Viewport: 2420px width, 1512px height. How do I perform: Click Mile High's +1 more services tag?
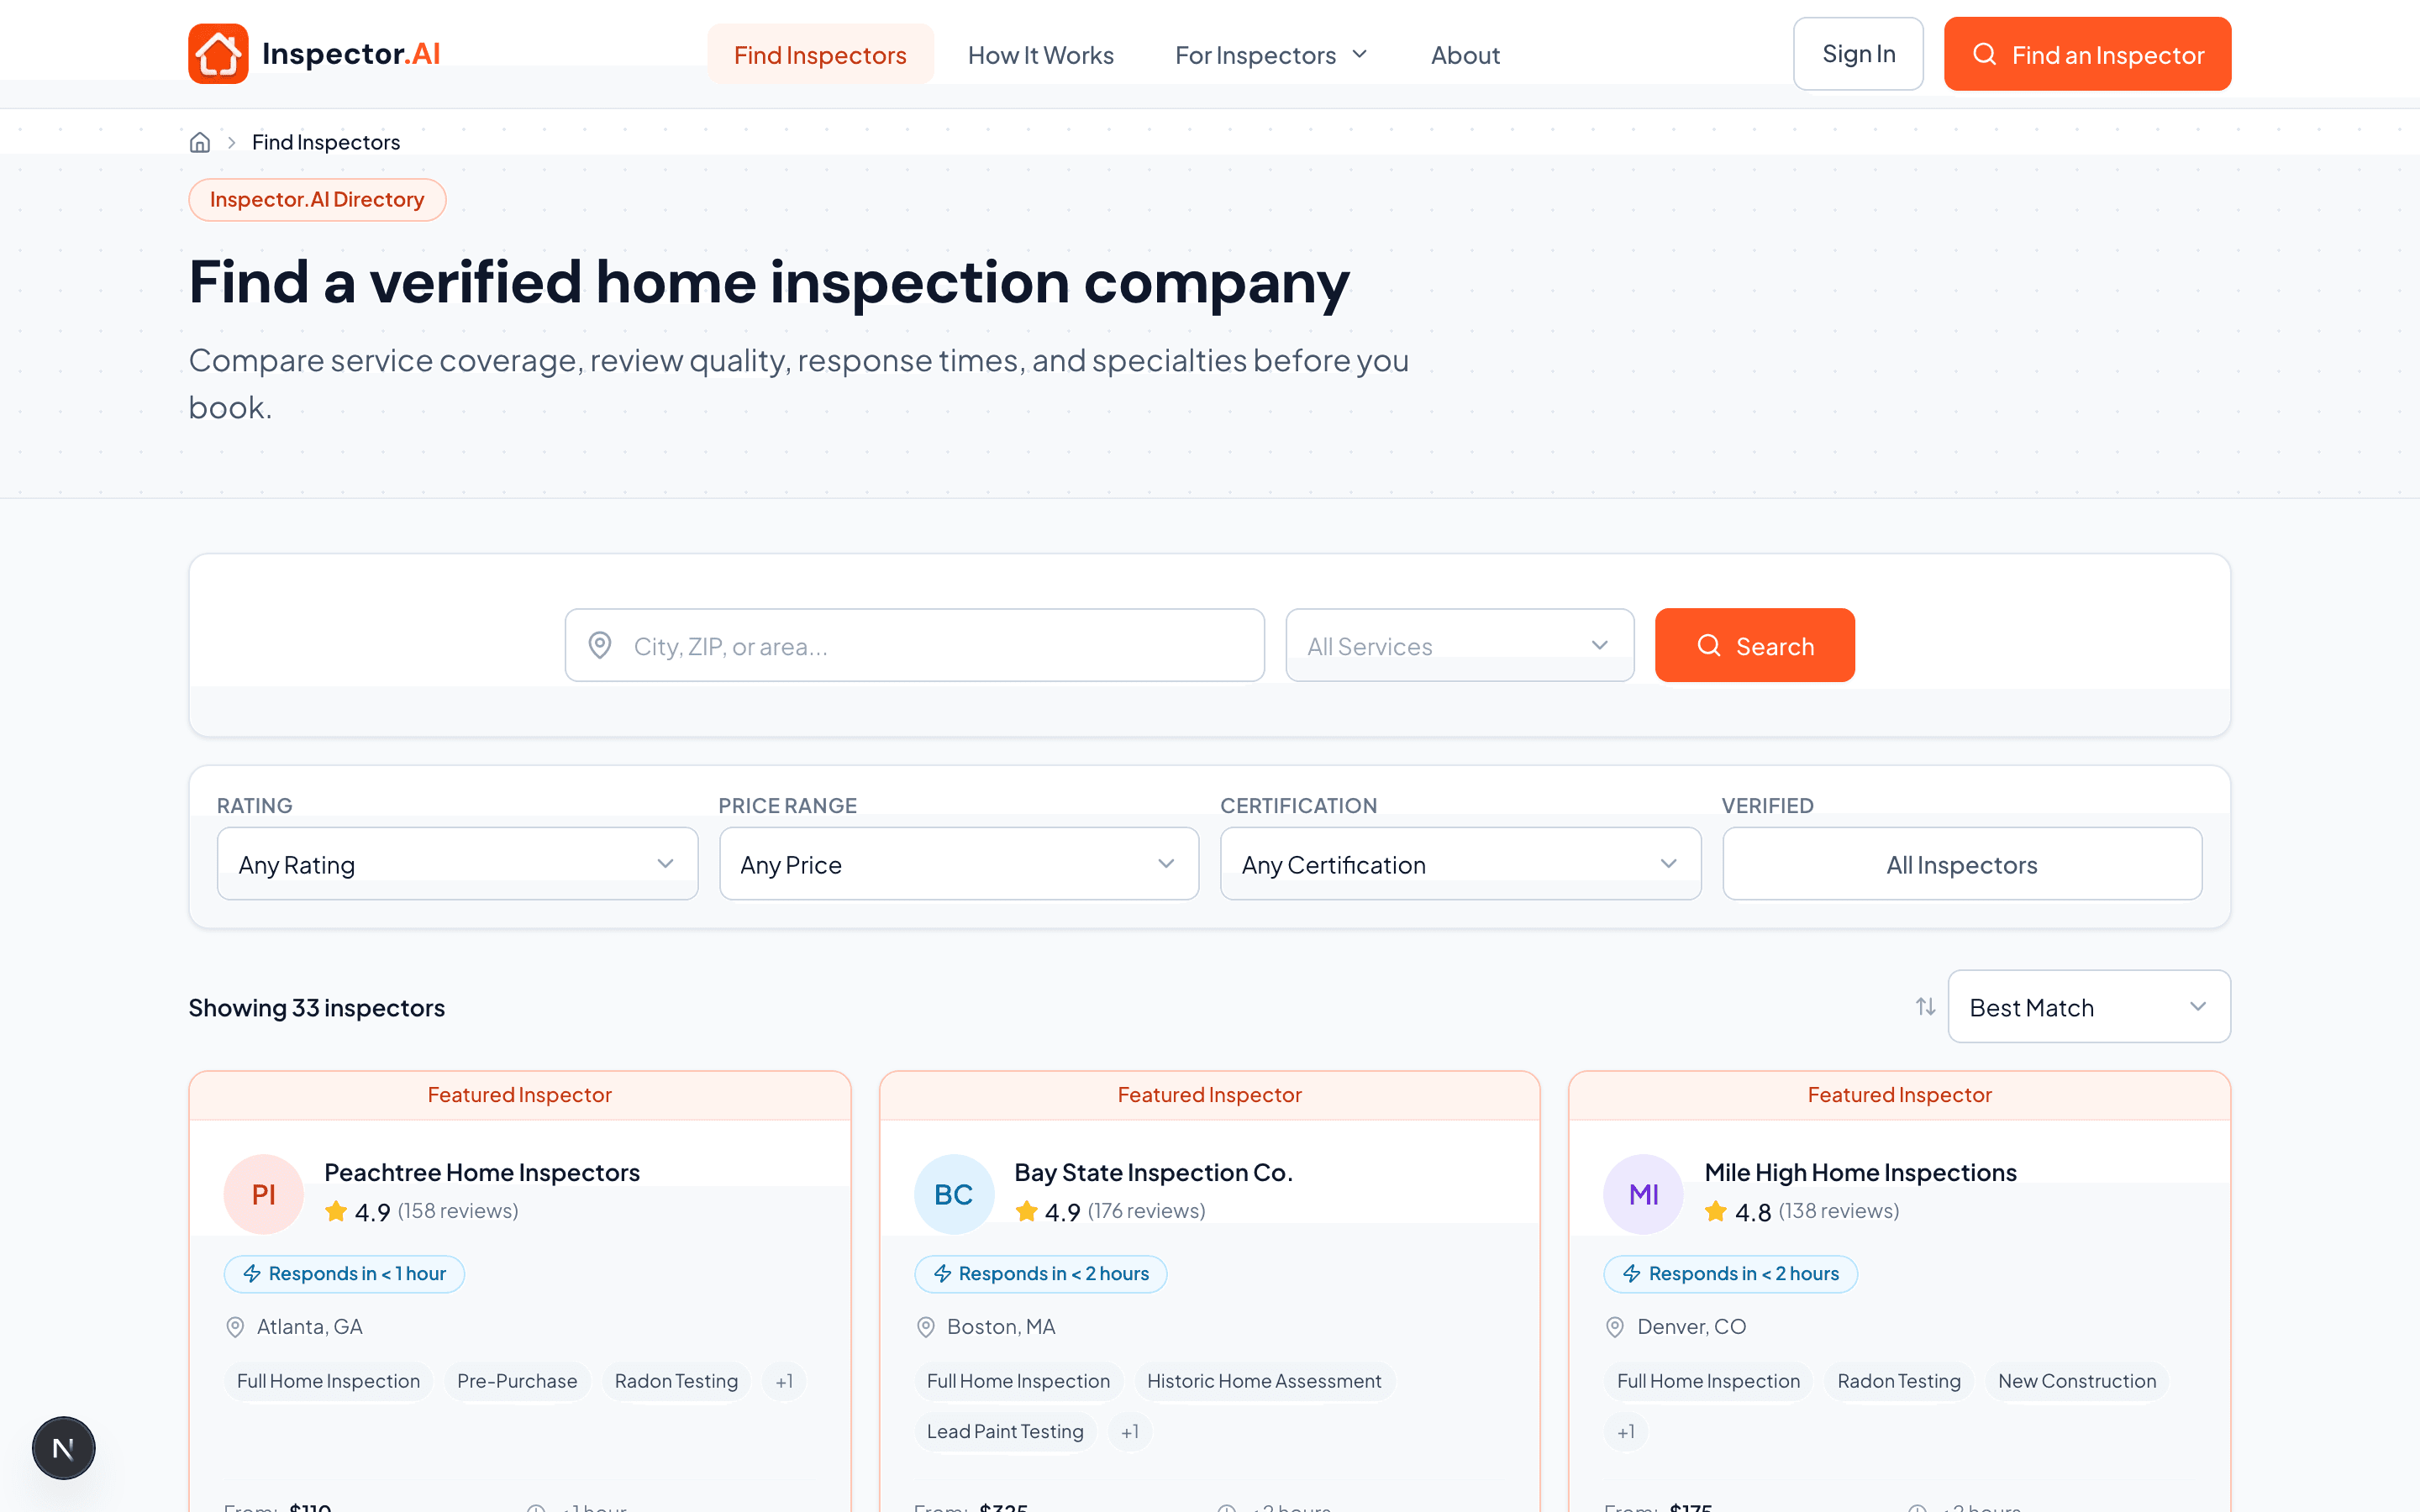pyautogui.click(x=1626, y=1431)
